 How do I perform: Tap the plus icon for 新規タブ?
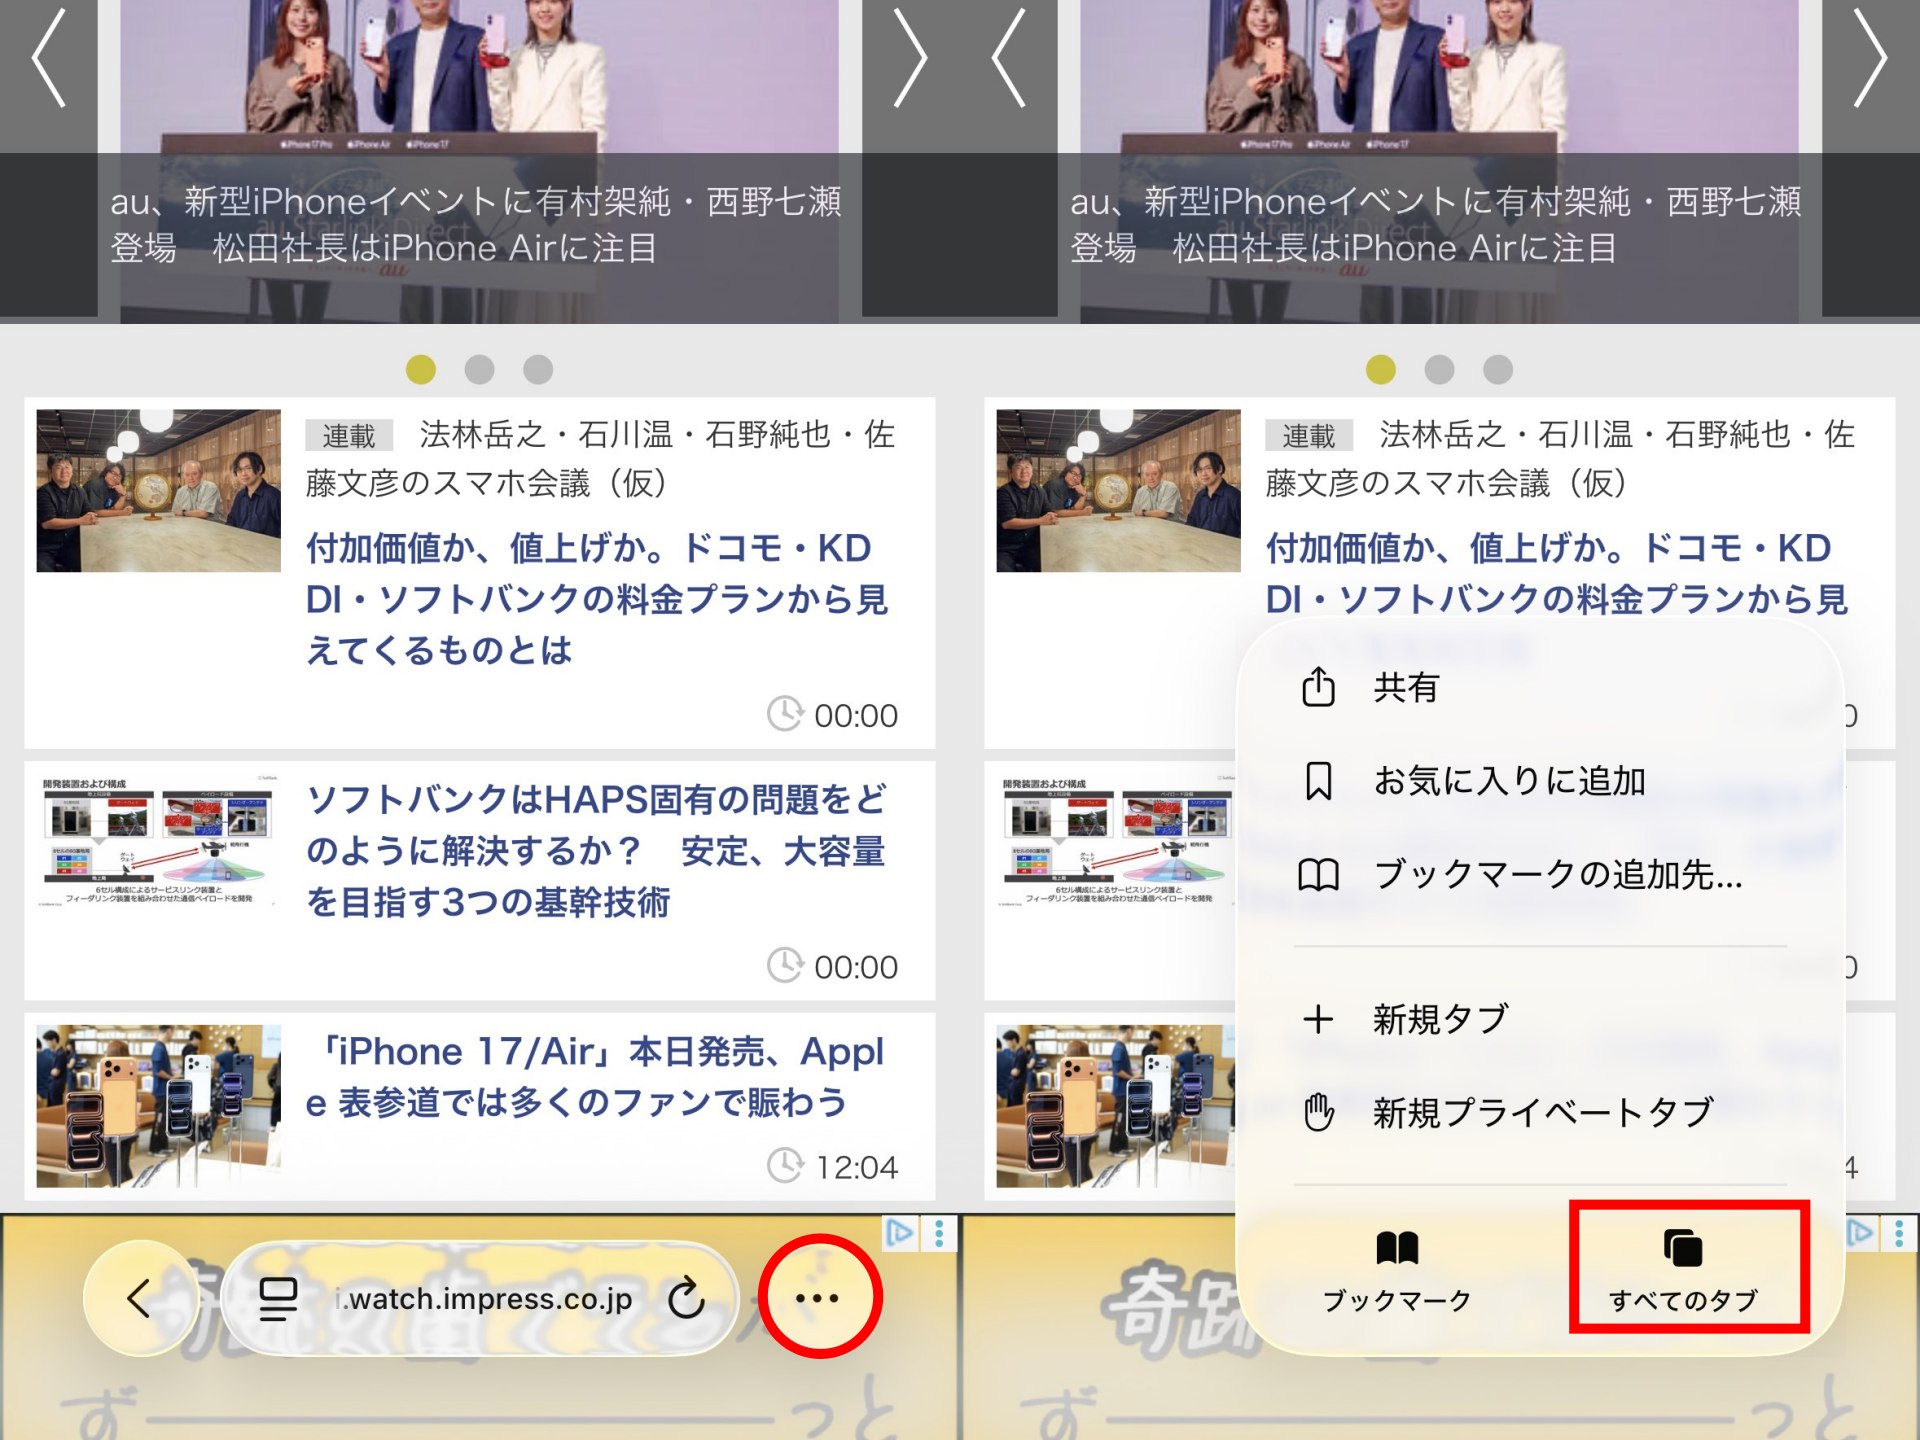coord(1320,1017)
